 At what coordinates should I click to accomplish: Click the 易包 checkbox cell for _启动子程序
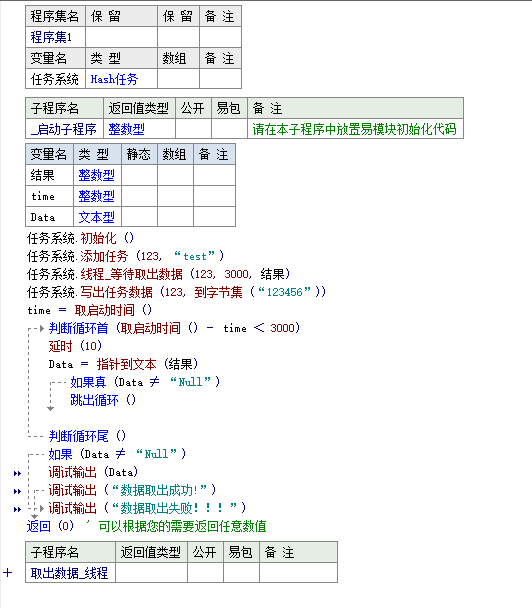230,129
